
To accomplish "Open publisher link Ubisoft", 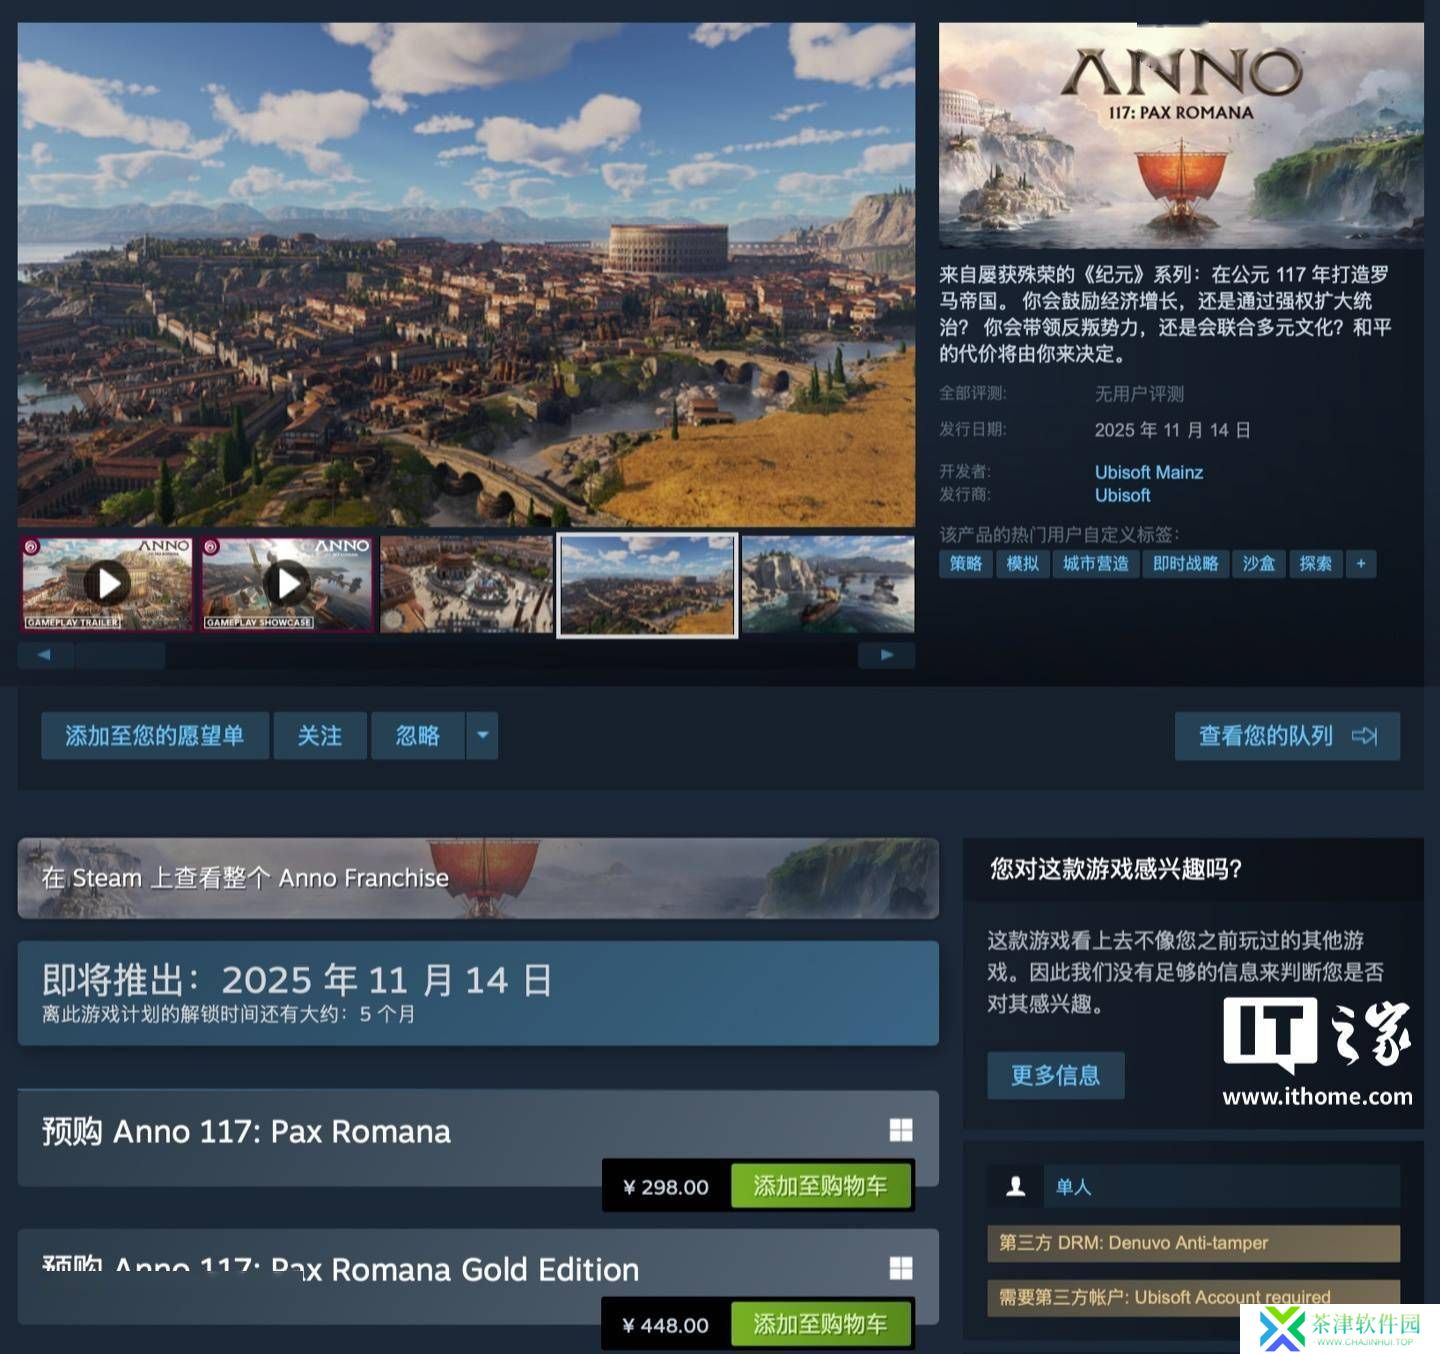I will (x=1122, y=495).
